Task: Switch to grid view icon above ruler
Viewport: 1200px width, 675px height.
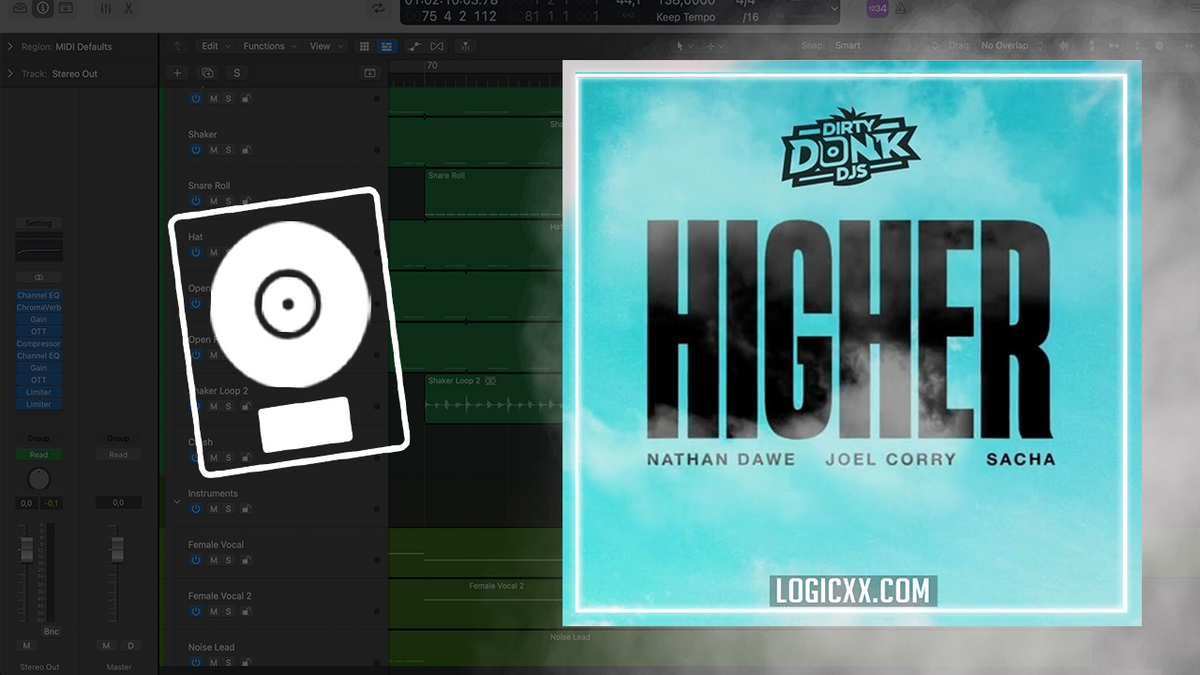Action: 365,46
